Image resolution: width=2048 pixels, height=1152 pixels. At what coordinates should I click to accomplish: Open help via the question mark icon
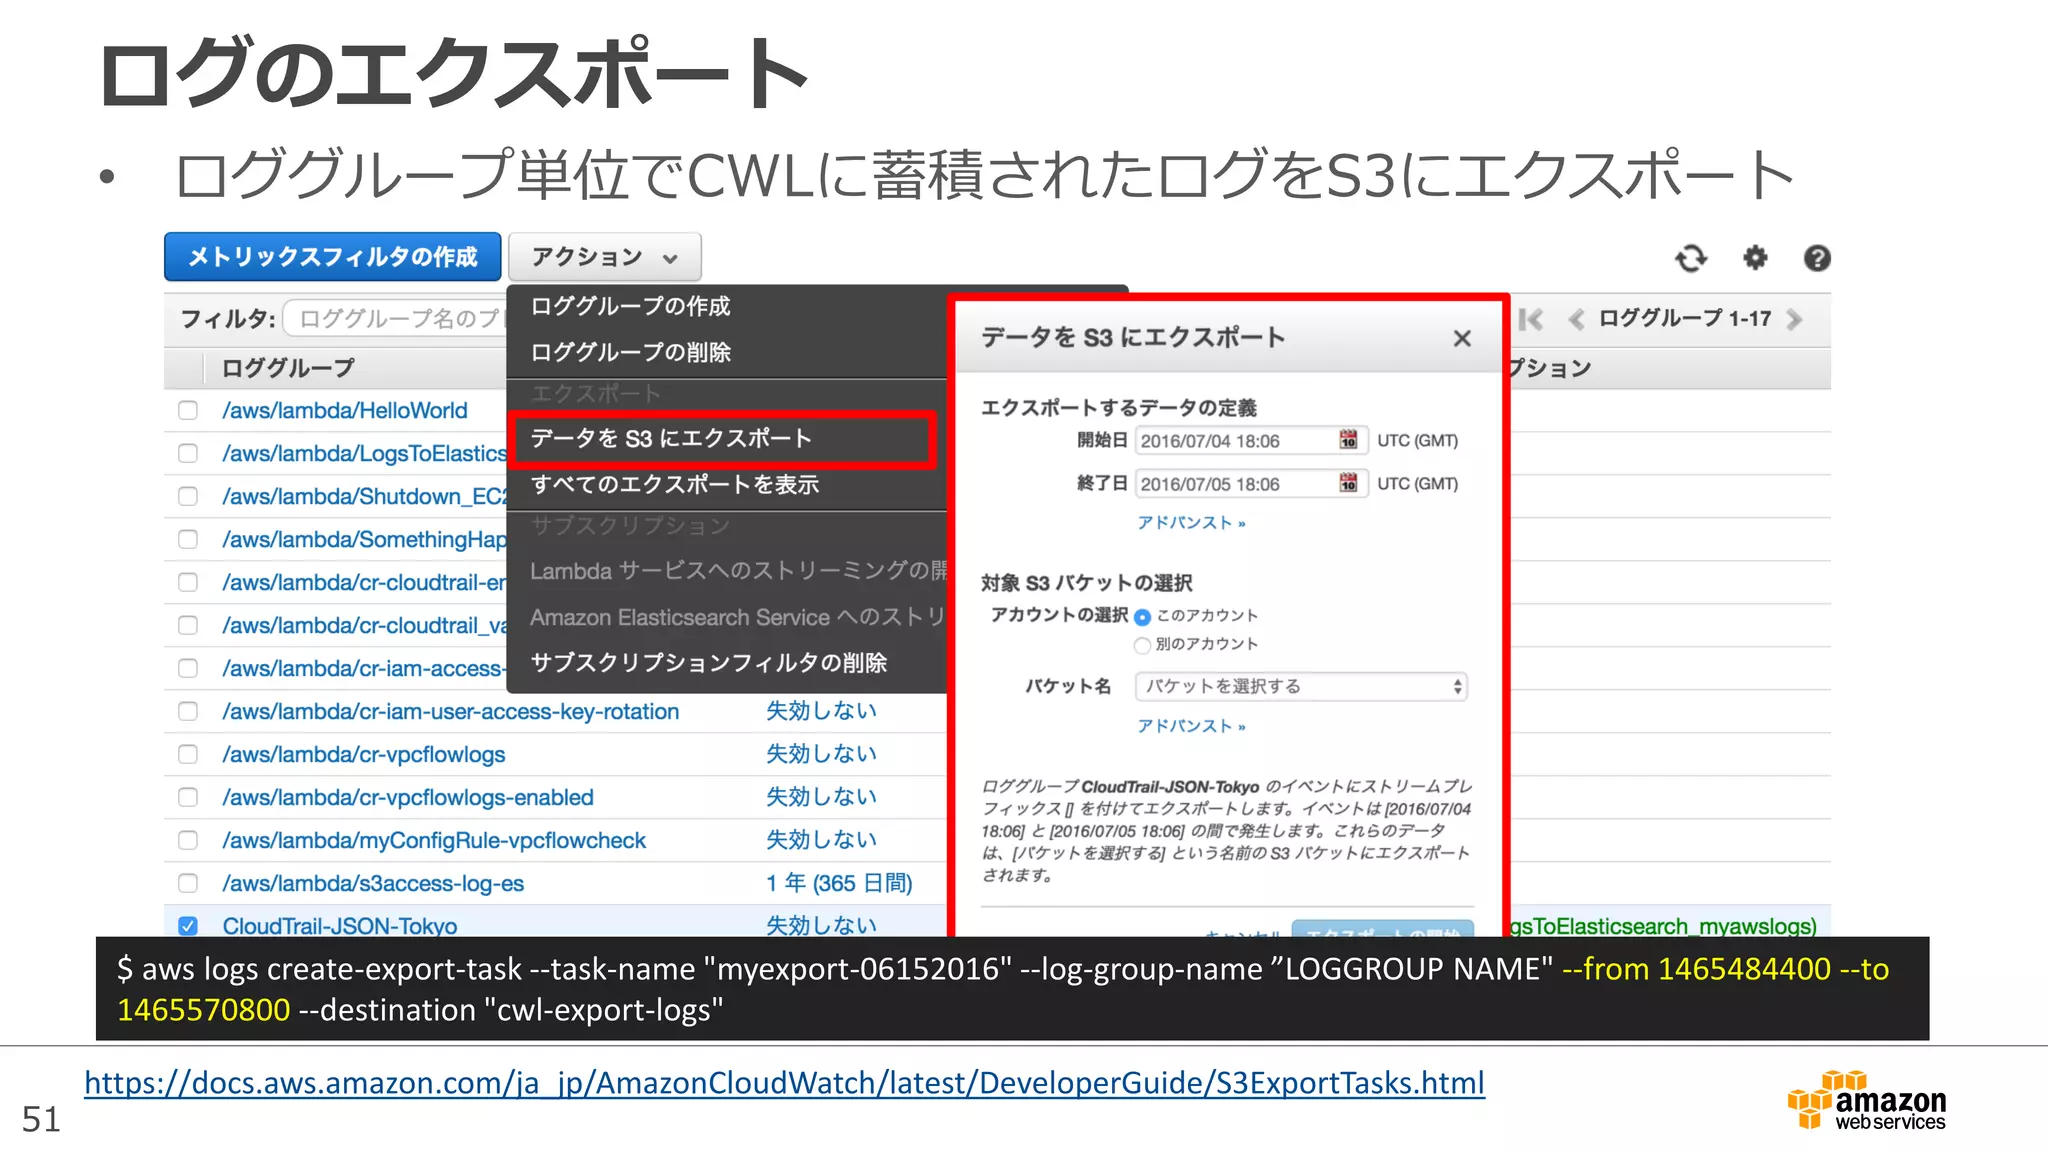tap(1817, 258)
